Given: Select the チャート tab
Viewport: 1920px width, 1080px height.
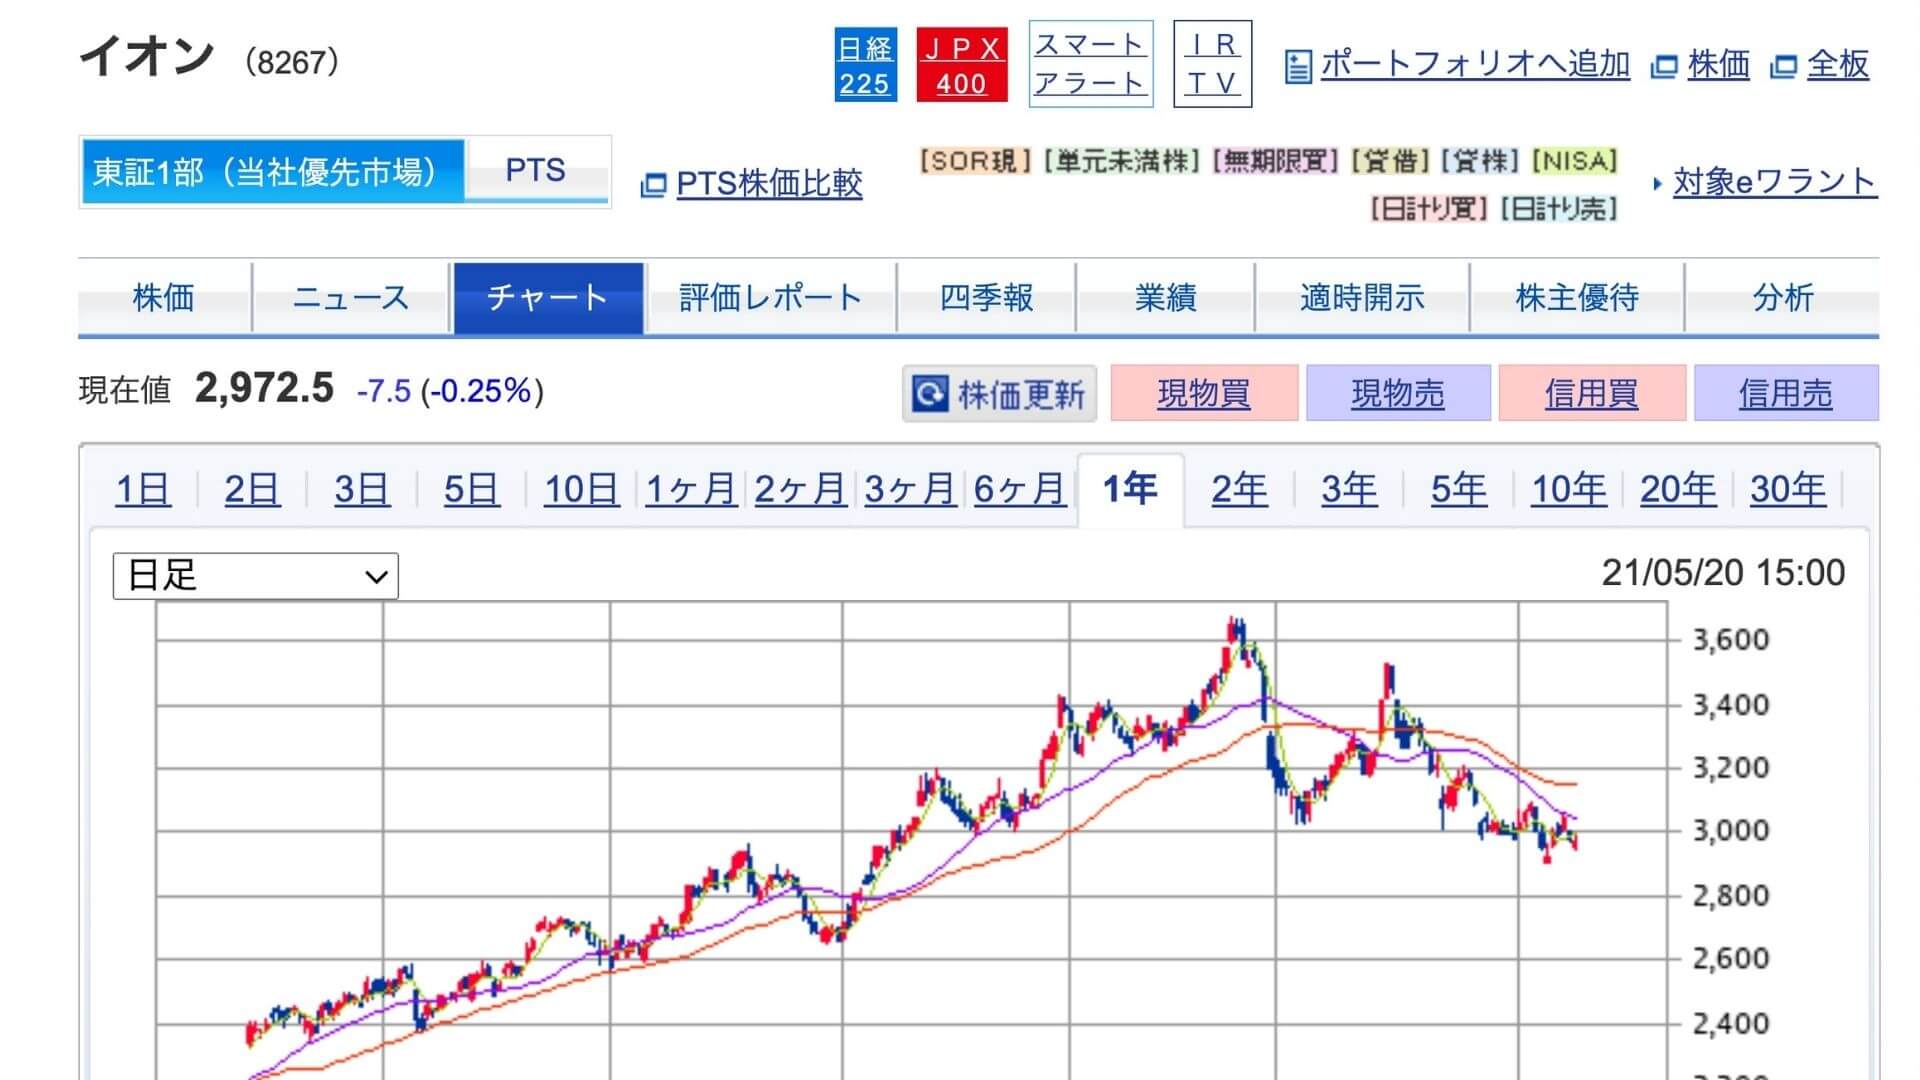Looking at the screenshot, I should (x=548, y=297).
